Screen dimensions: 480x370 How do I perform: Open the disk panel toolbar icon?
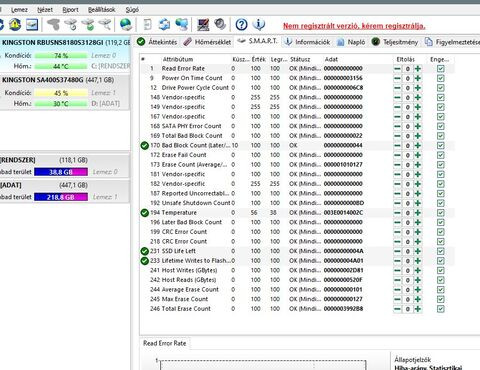[32, 25]
